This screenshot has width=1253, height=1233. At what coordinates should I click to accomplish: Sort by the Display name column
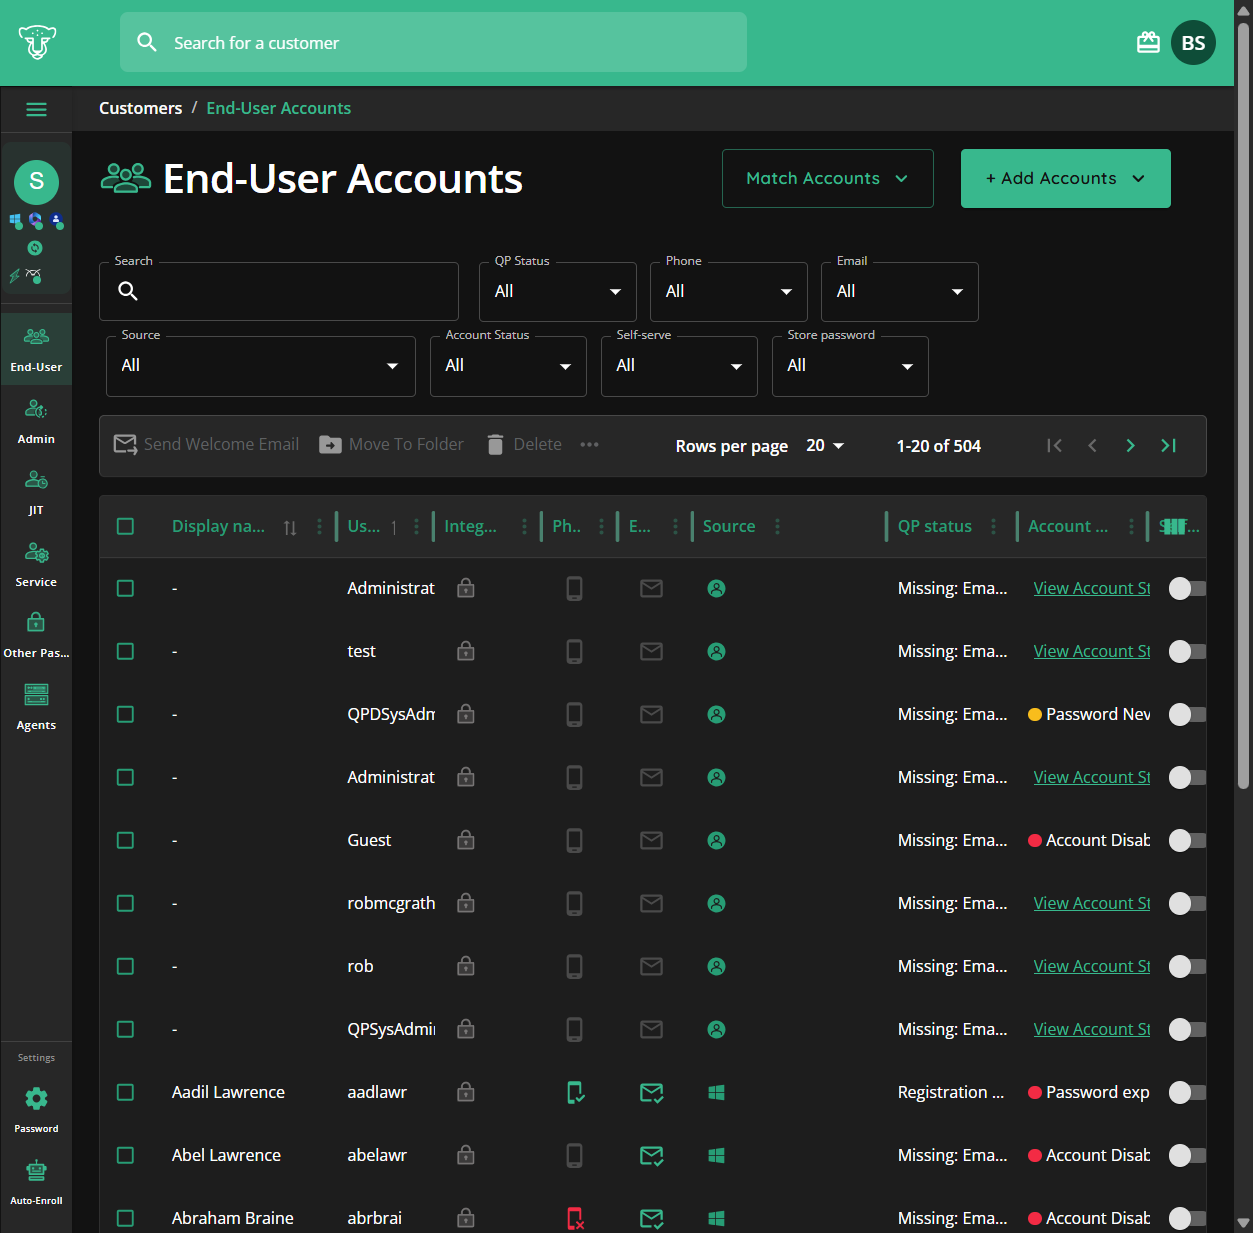point(290,527)
